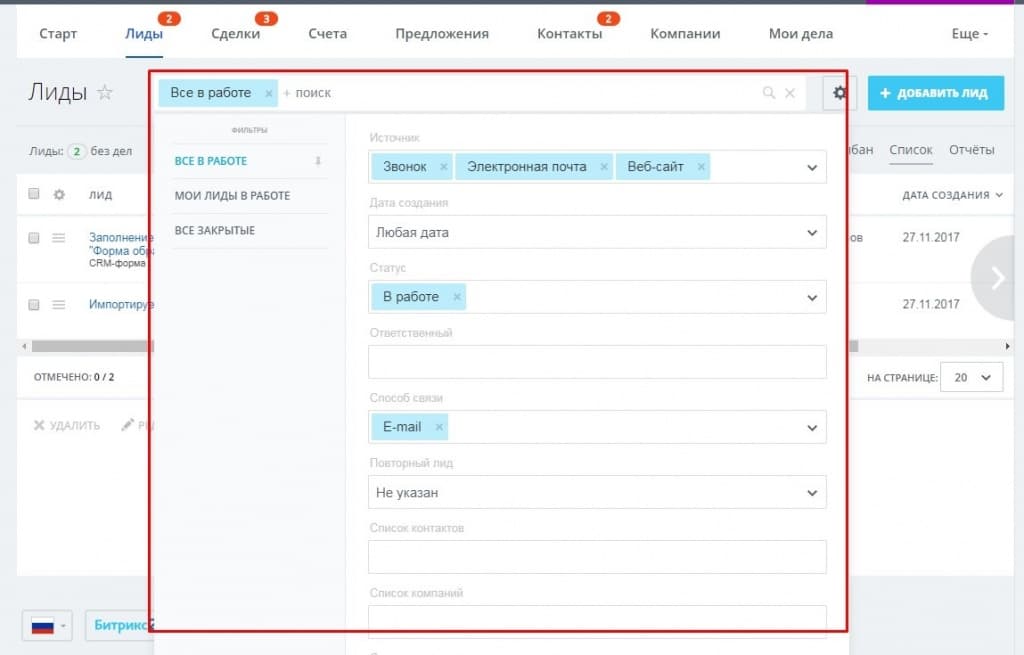This screenshot has height=655, width=1024.
Task: Star the Лиды page as favorite
Action: tap(105, 93)
